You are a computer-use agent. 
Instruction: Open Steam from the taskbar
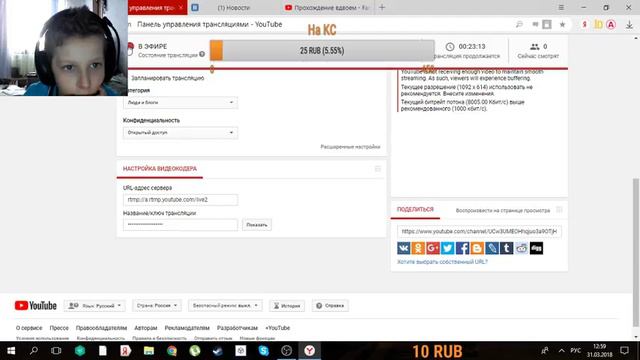point(218,351)
